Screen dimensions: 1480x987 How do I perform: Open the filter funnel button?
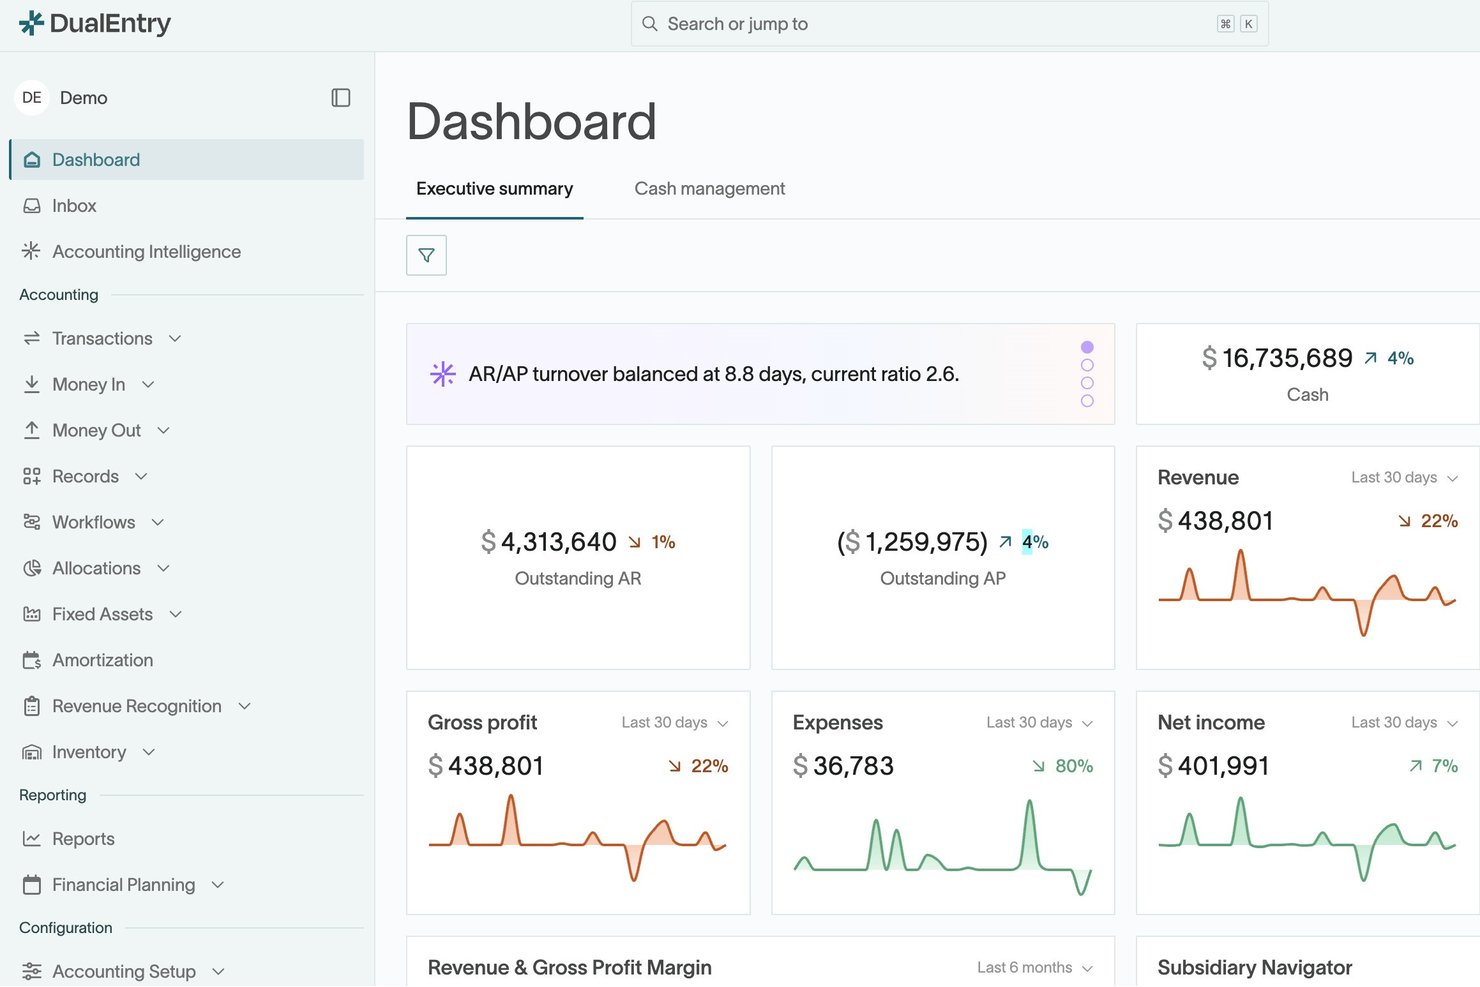[426, 255]
